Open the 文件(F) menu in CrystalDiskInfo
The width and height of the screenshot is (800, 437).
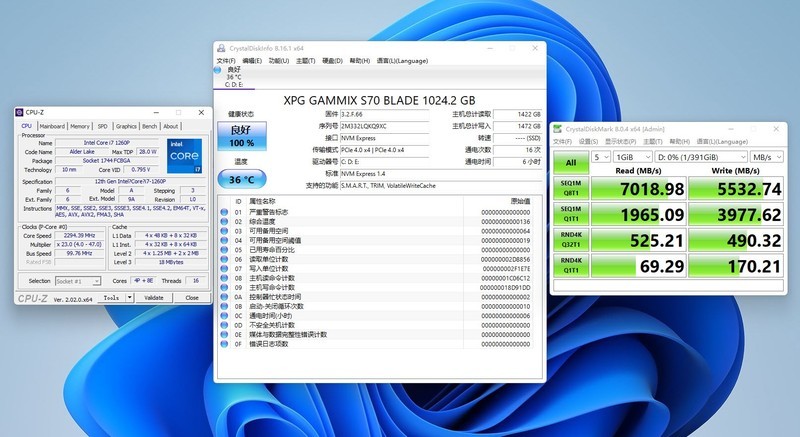[x=226, y=61]
